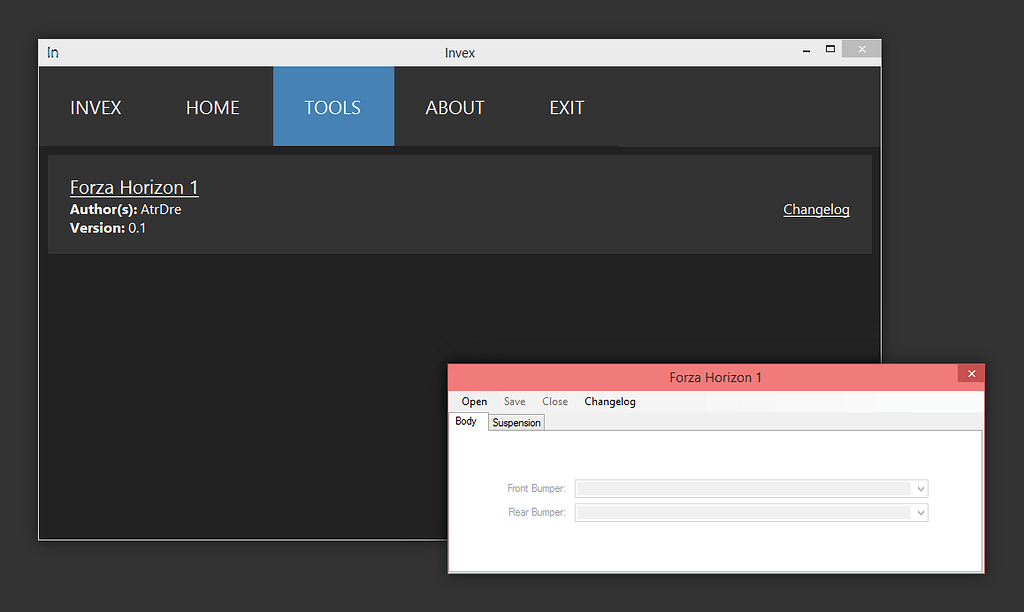Click the Forza Horizon 1 window title
1024x612 pixels.
point(715,378)
